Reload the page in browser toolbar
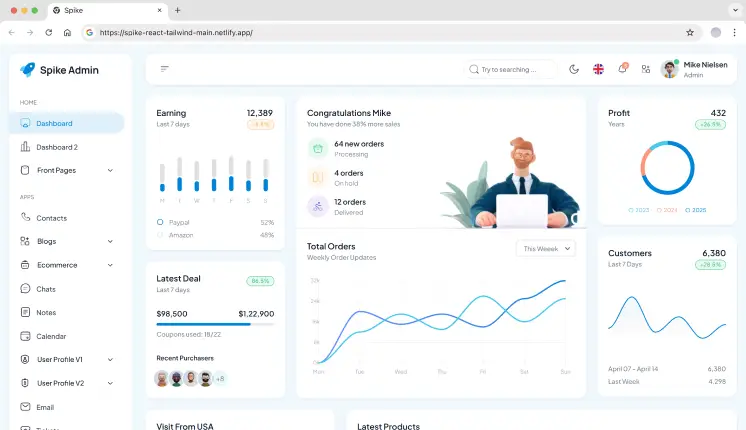The image size is (746, 430). tap(49, 32)
